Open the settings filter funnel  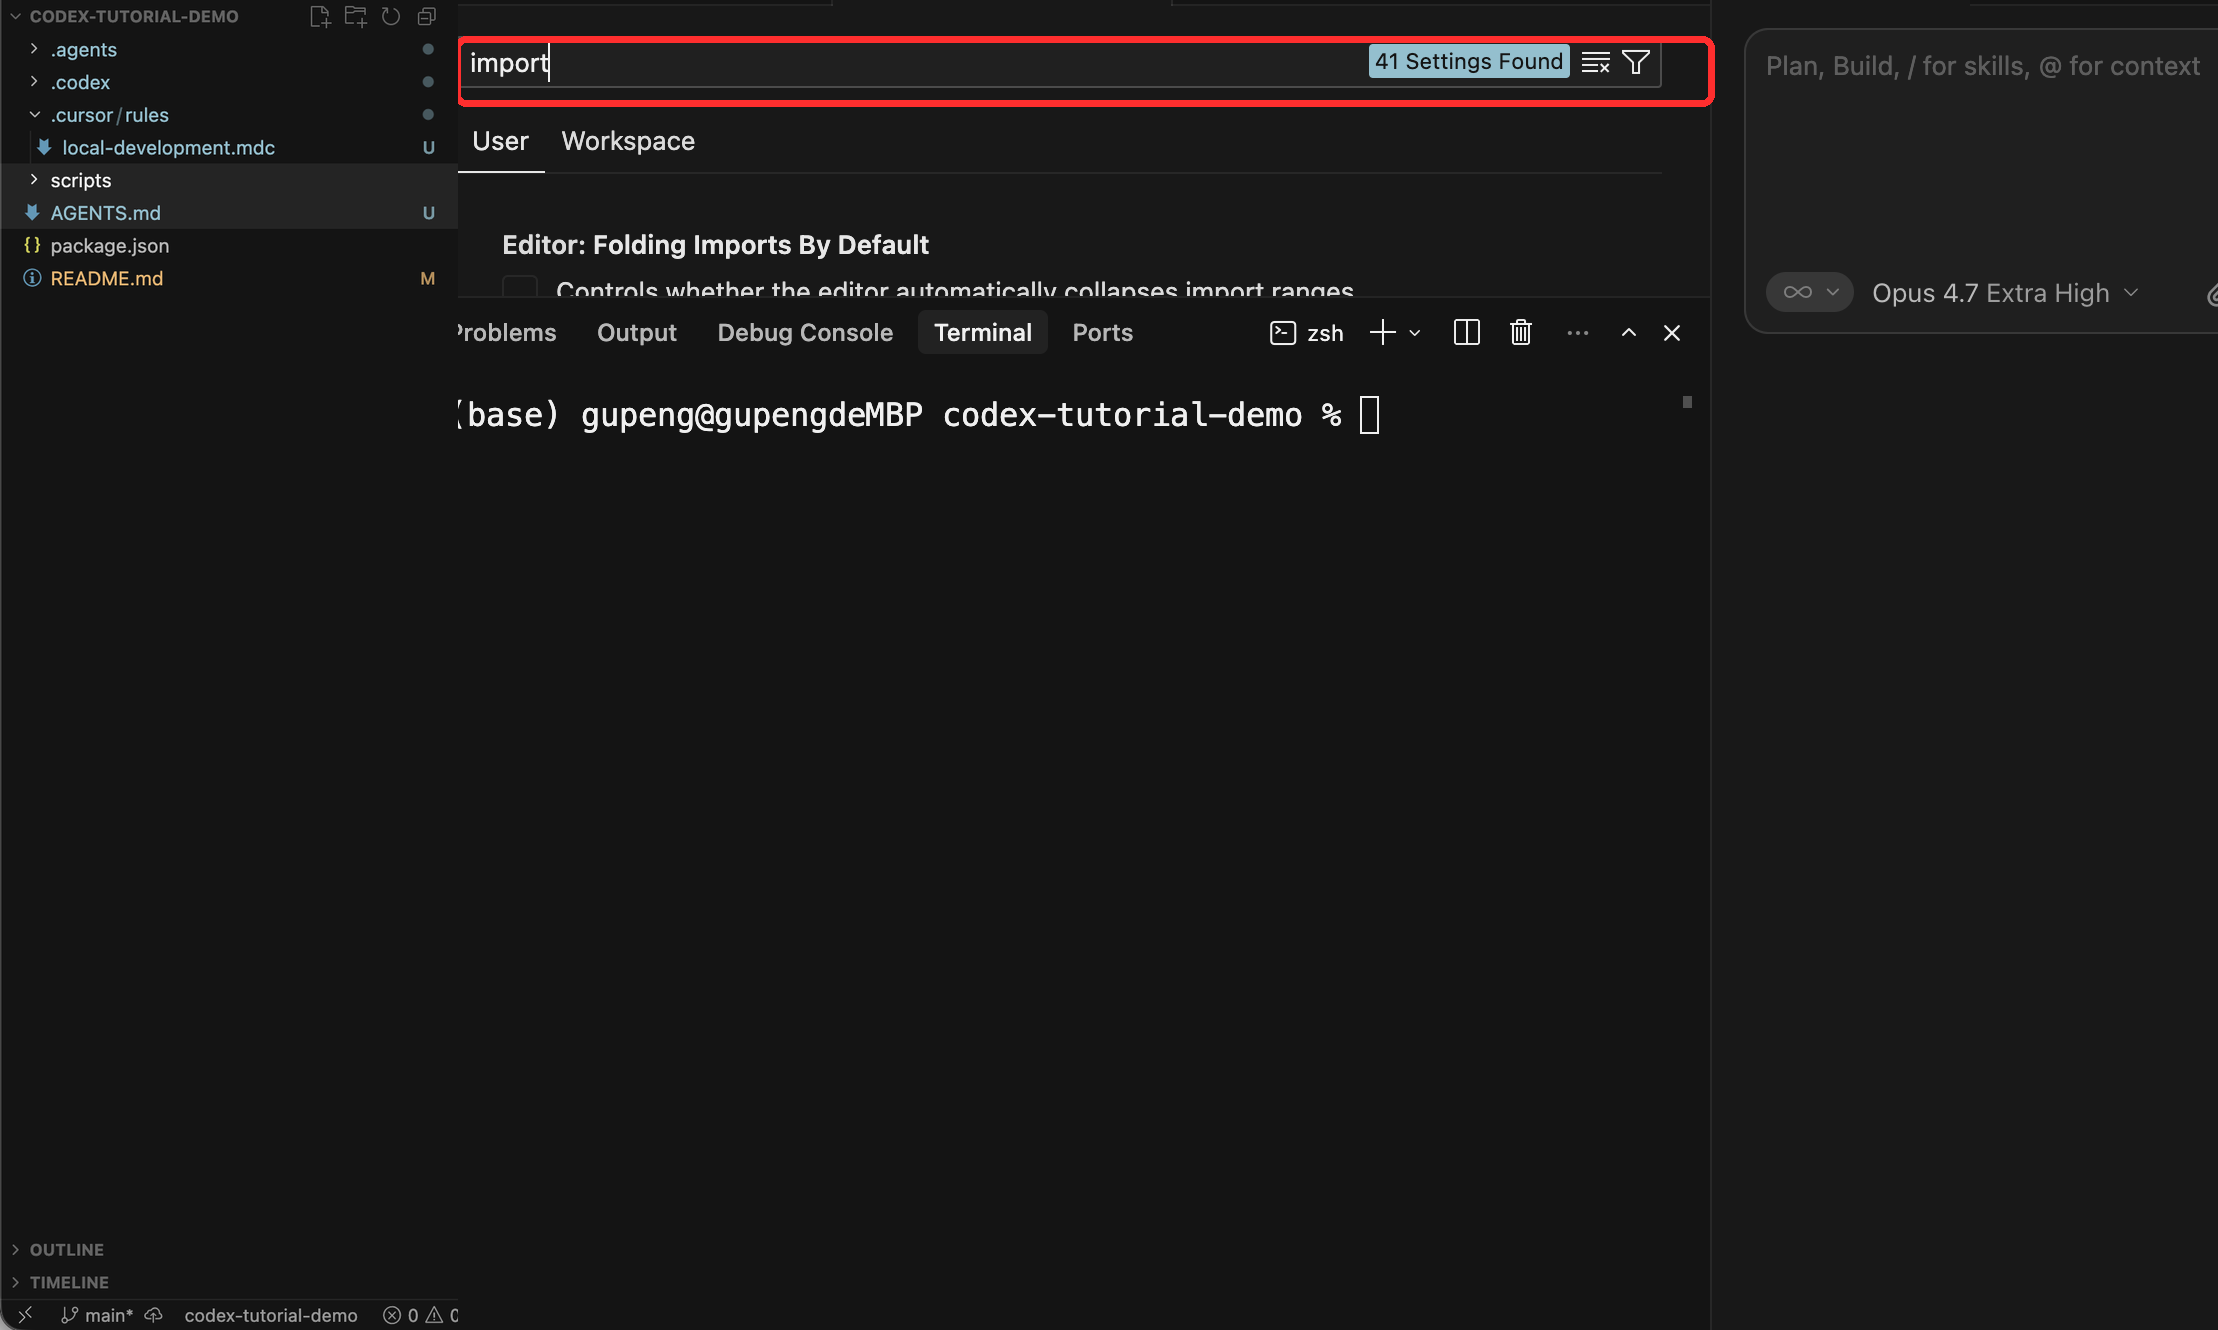pyautogui.click(x=1636, y=62)
